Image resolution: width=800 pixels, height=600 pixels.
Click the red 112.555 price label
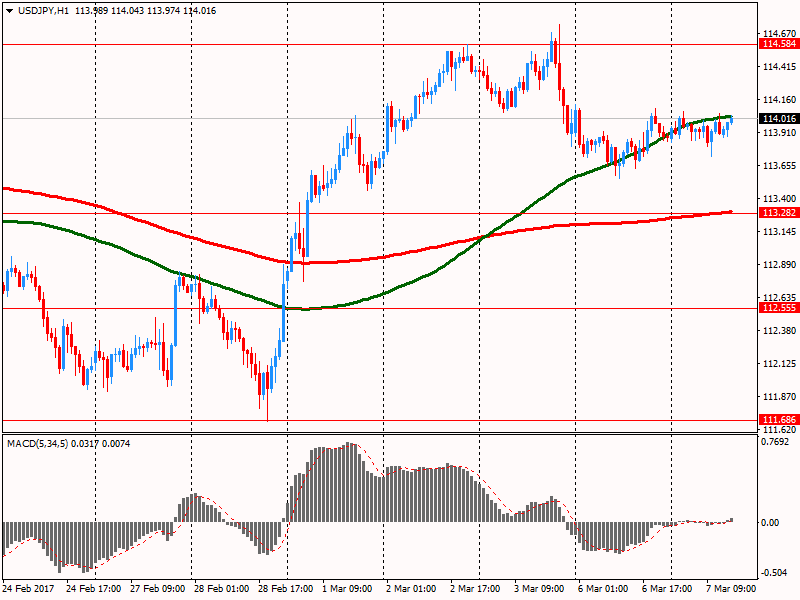[x=778, y=309]
